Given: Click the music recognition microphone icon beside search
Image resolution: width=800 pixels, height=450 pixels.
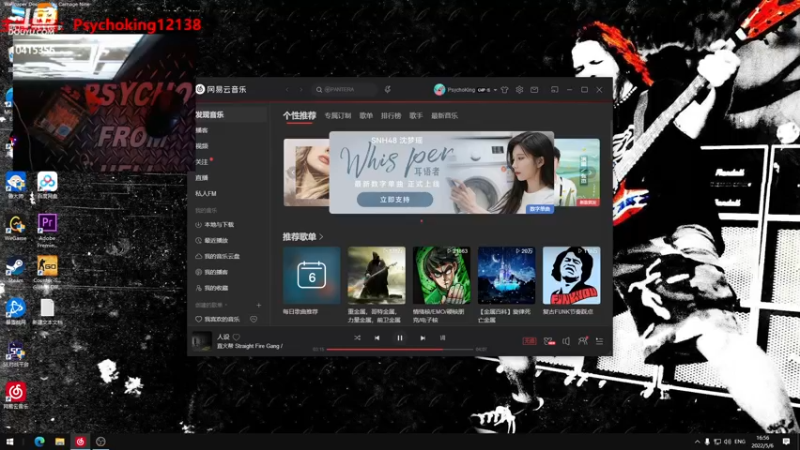Looking at the screenshot, I should tap(388, 89).
